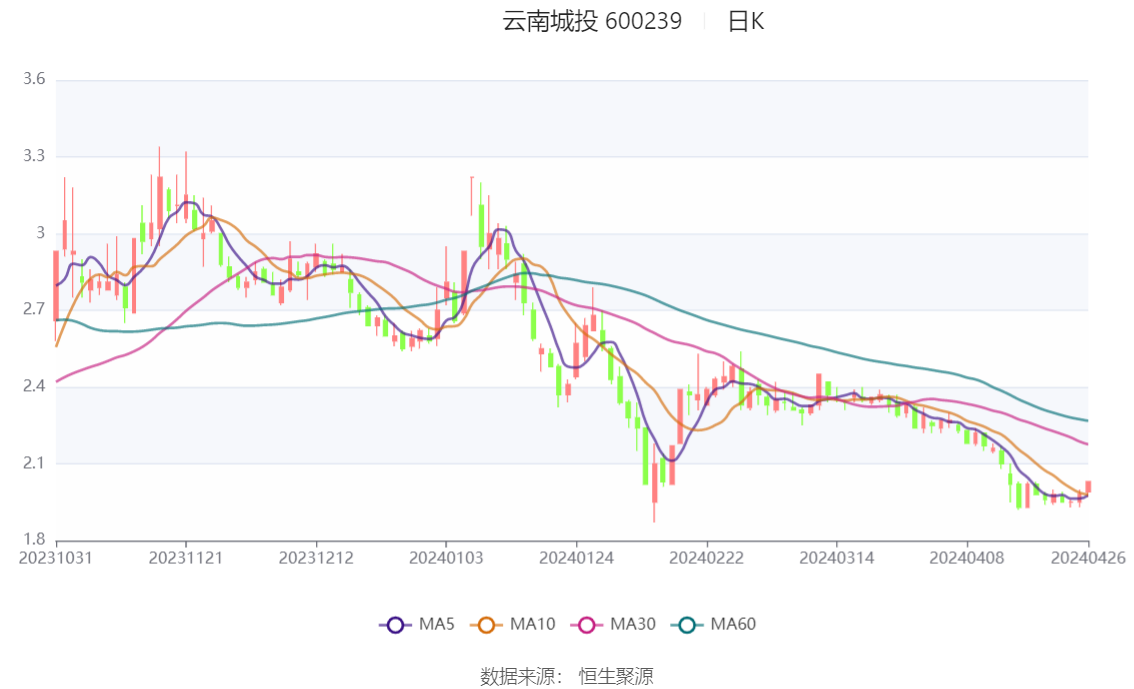The width and height of the screenshot is (1134, 689).
Task: Hide the MA10 line via its label
Action: (532, 624)
